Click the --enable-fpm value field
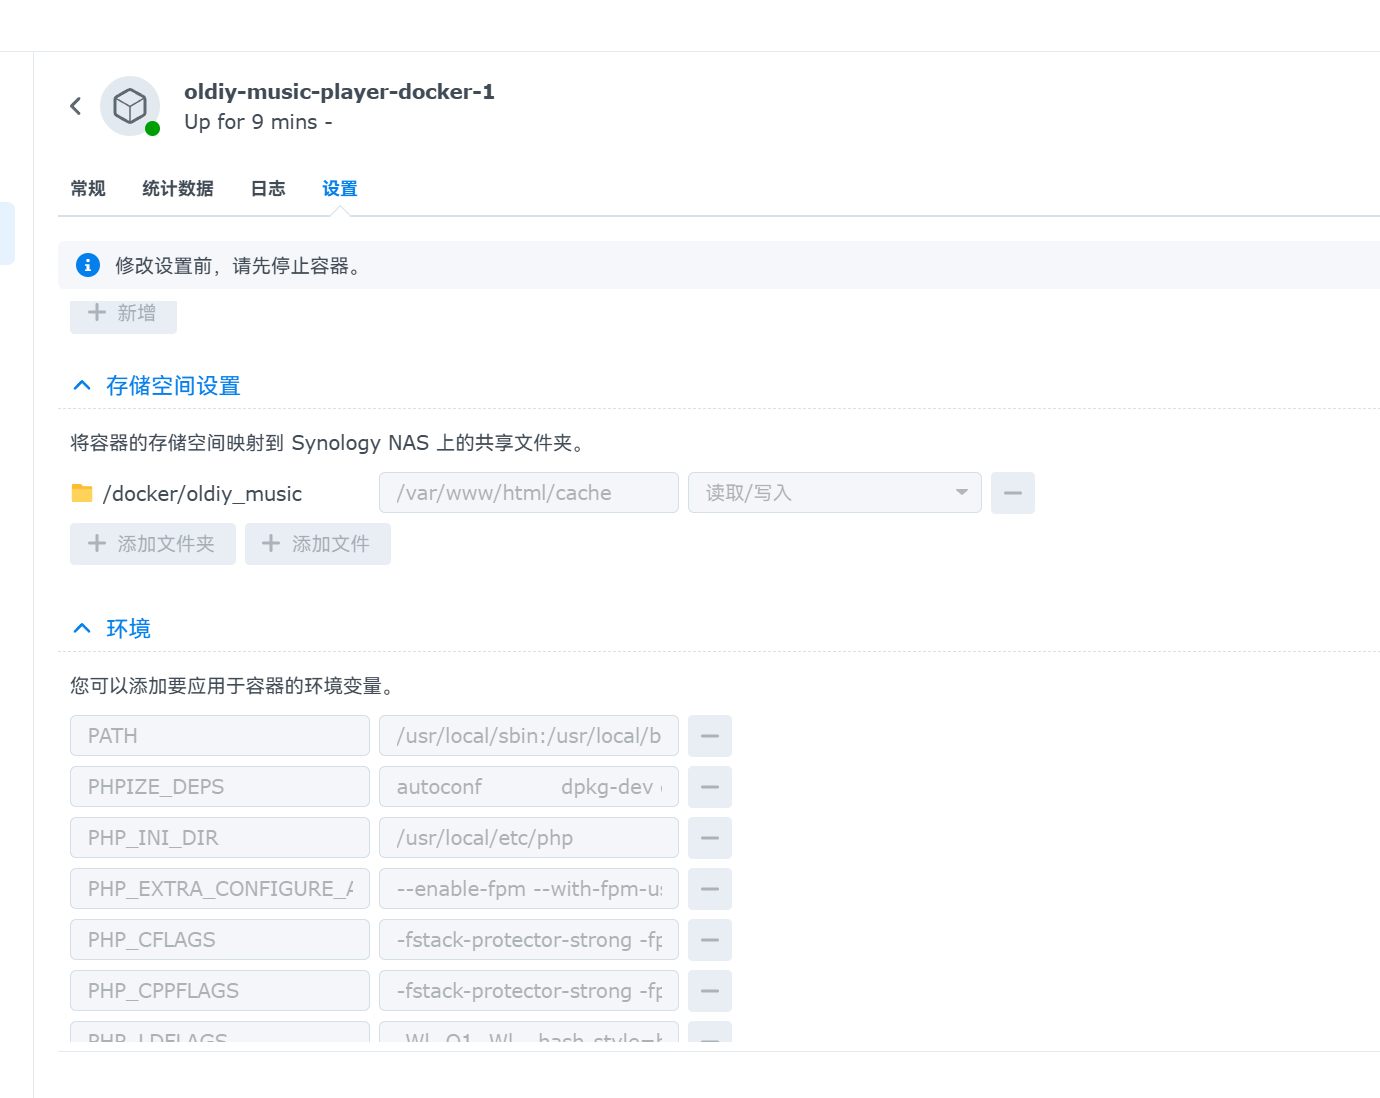This screenshot has height=1098, width=1380. [529, 889]
